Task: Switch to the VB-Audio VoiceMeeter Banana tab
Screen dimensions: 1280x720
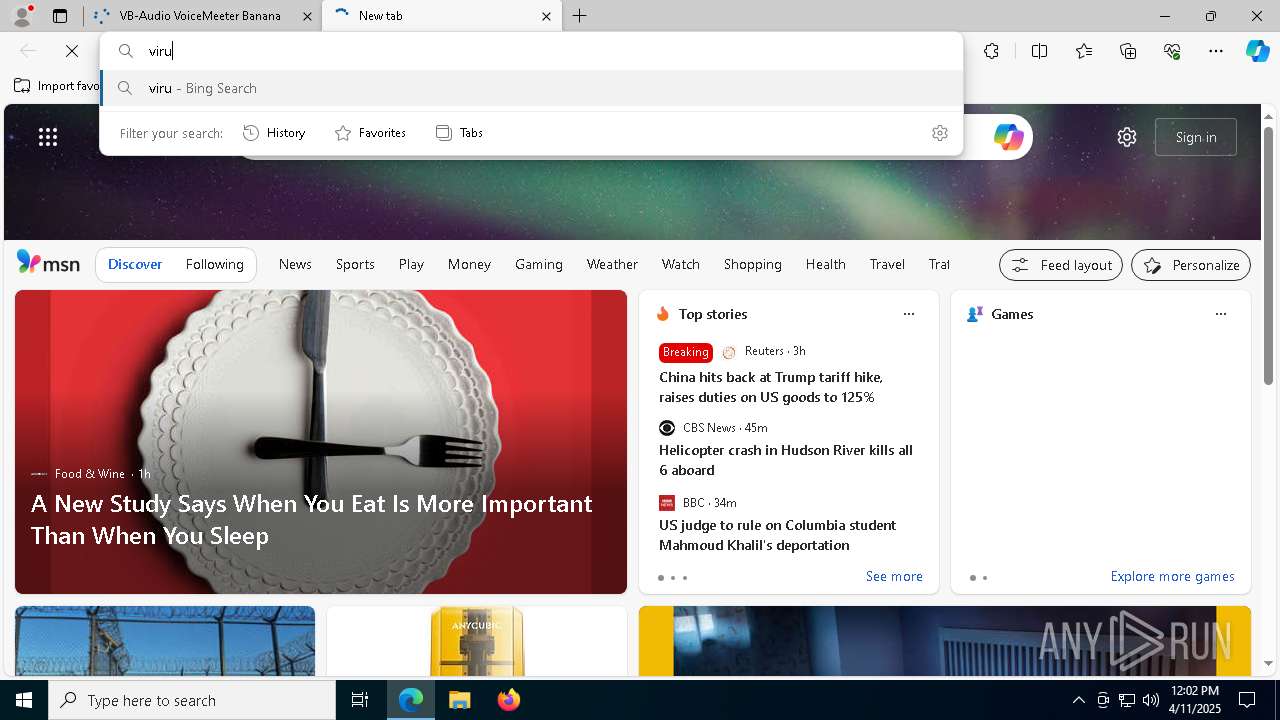Action: point(201,16)
